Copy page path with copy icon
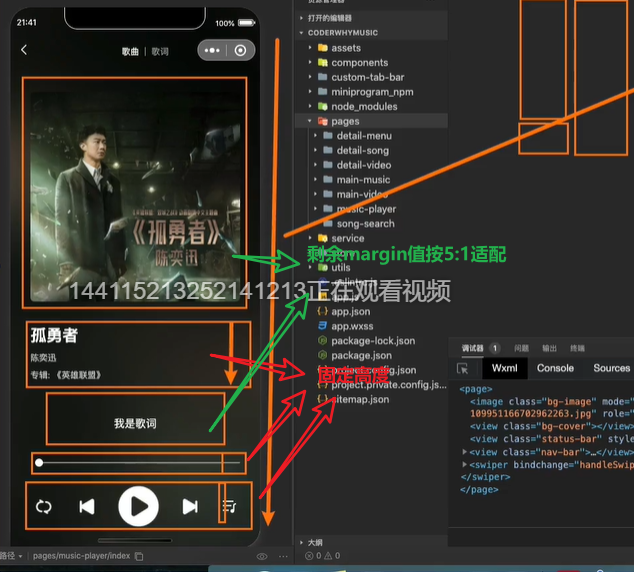This screenshot has width=634, height=572. point(139,556)
